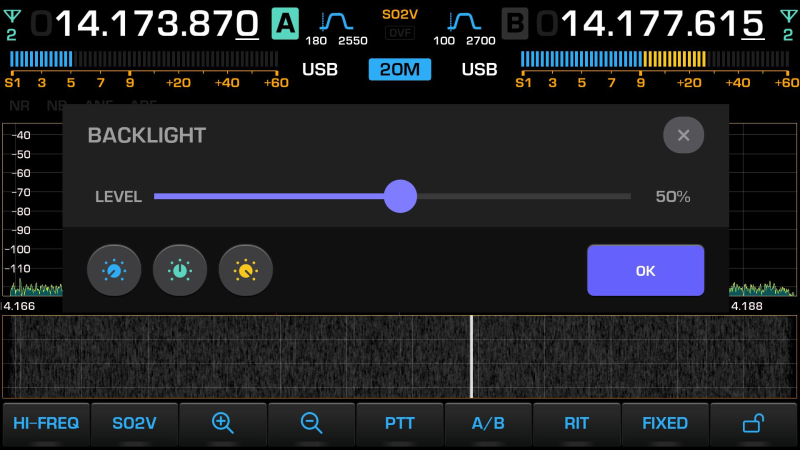Toggle the PTT transmit button
The height and width of the screenshot is (450, 800).
399,423
